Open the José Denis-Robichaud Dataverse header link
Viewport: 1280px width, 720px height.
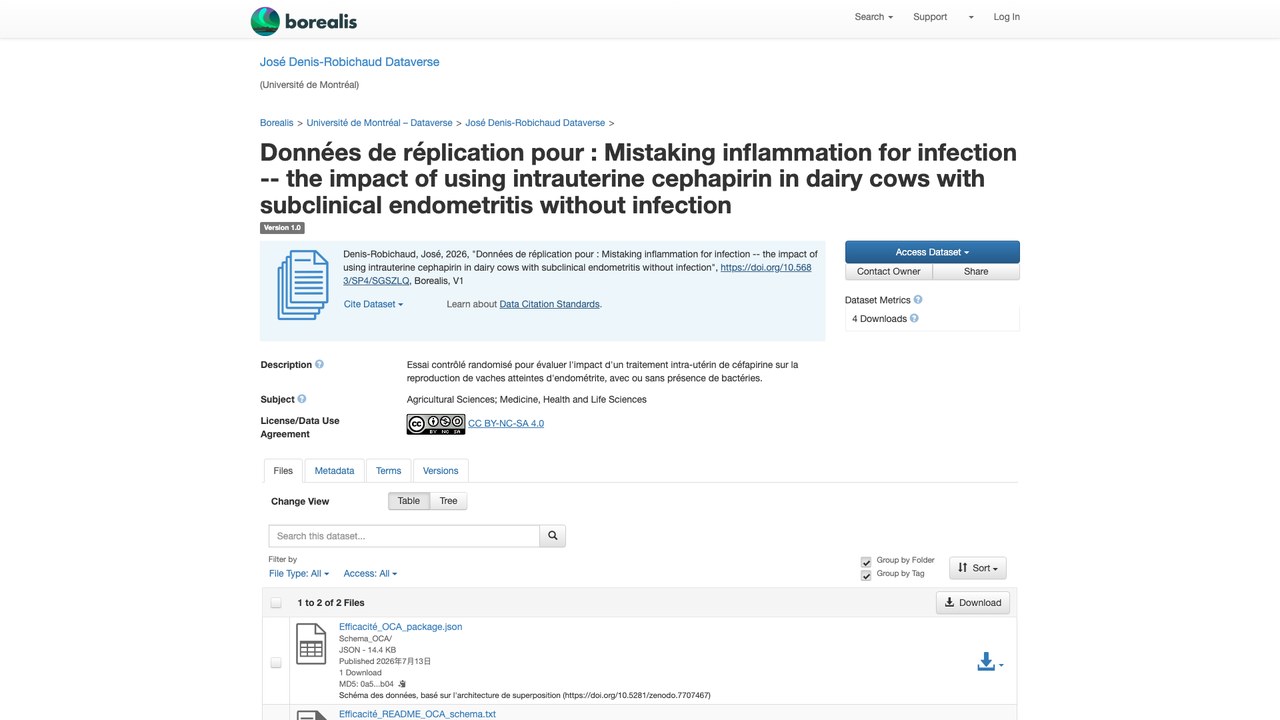point(350,62)
